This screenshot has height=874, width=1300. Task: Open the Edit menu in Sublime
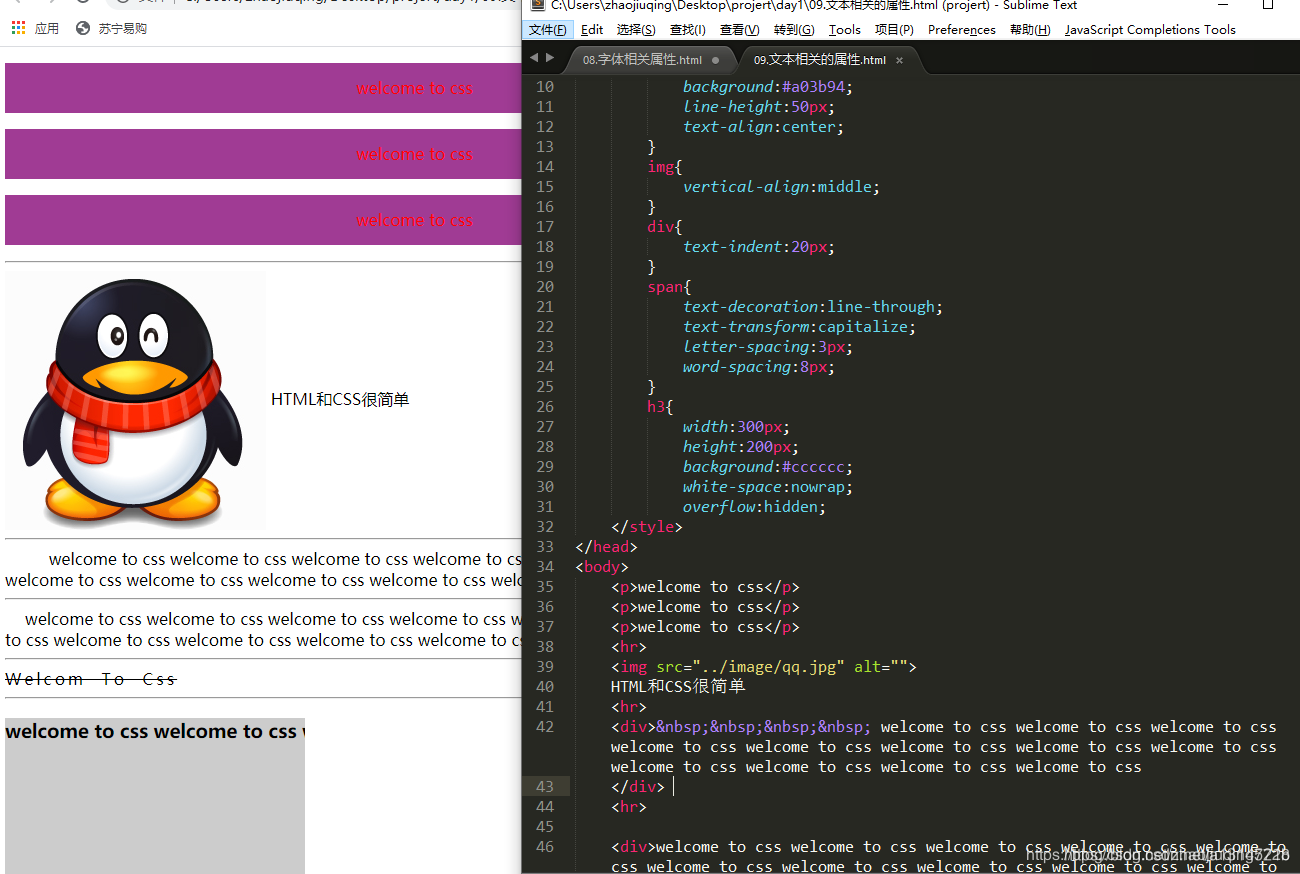pos(592,30)
